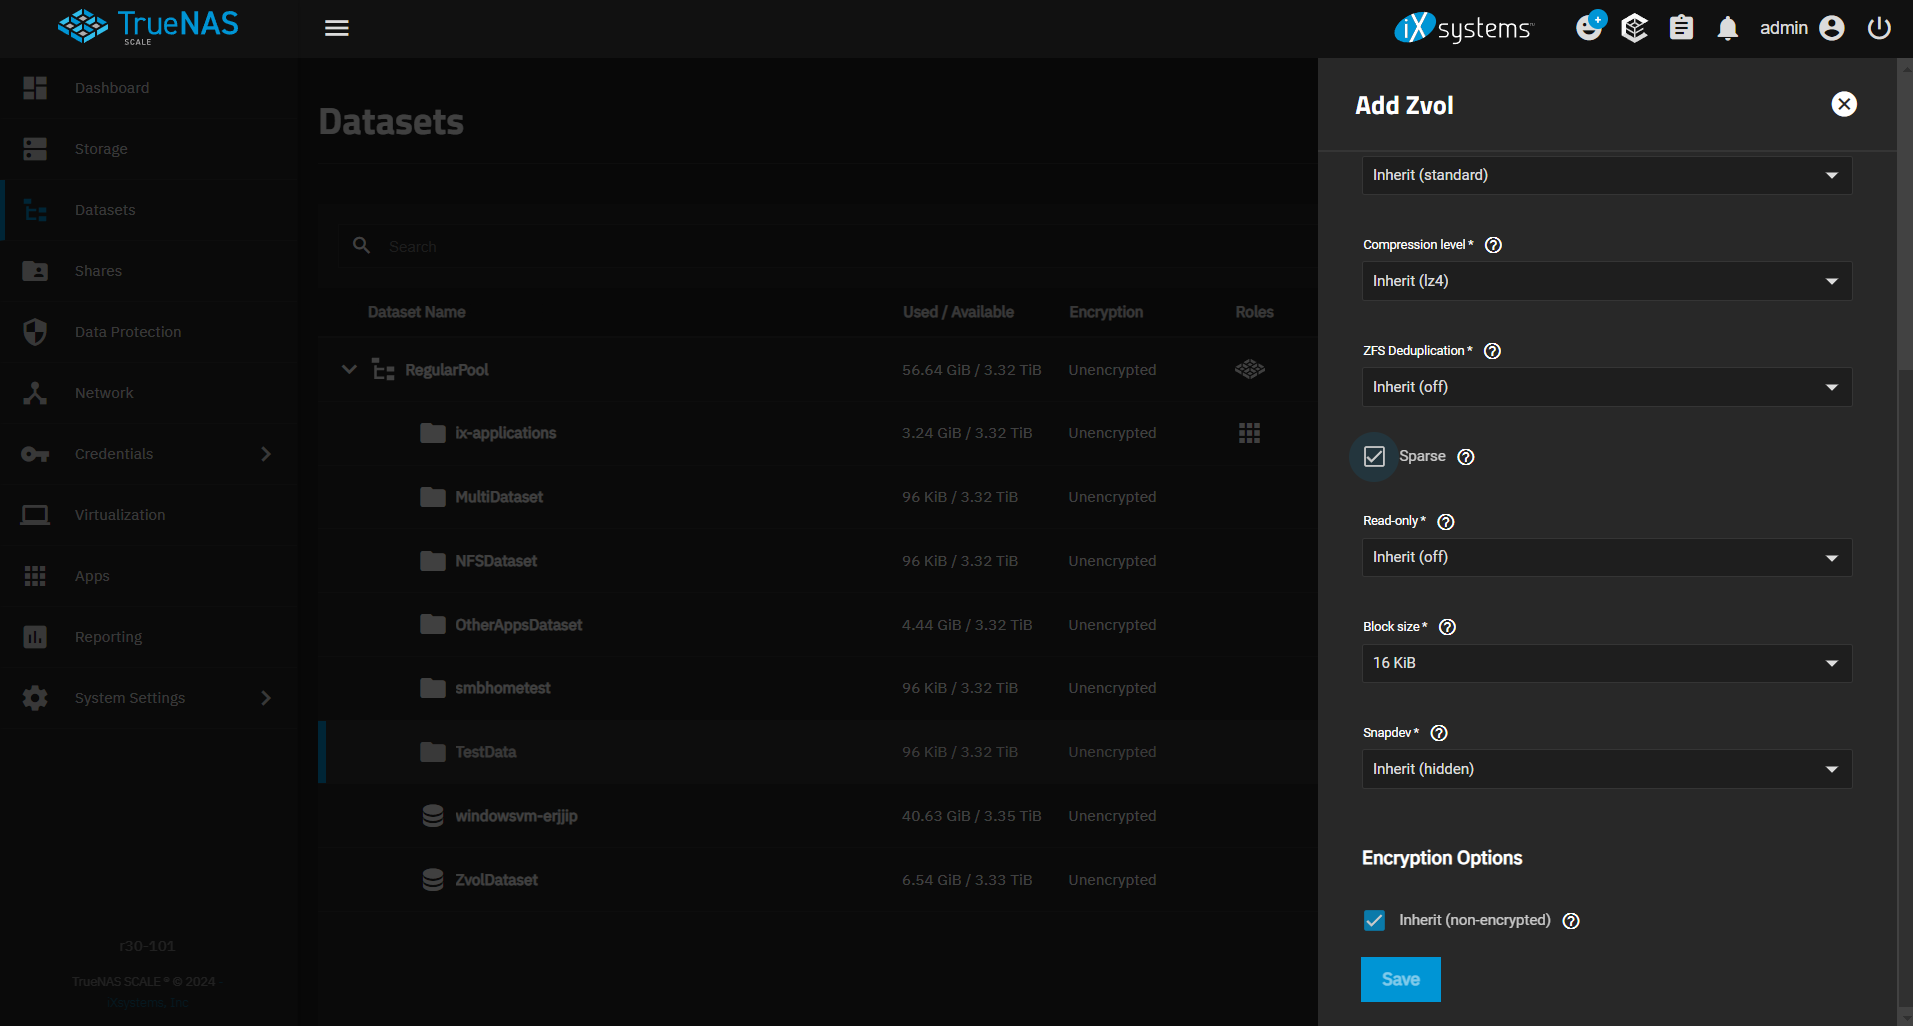The width and height of the screenshot is (1913, 1026).
Task: Toggle Inherit (non-encrypted) checkbox
Action: point(1375,921)
